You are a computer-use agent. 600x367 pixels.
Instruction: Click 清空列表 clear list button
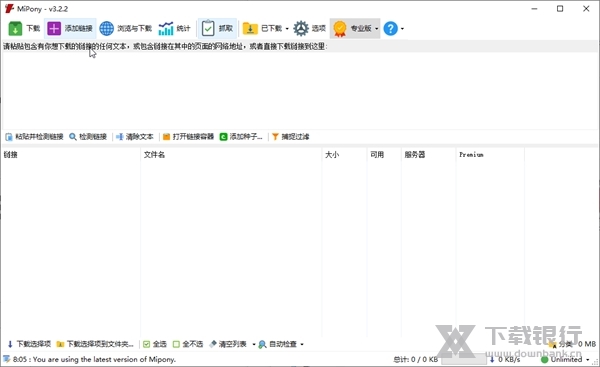[228, 344]
